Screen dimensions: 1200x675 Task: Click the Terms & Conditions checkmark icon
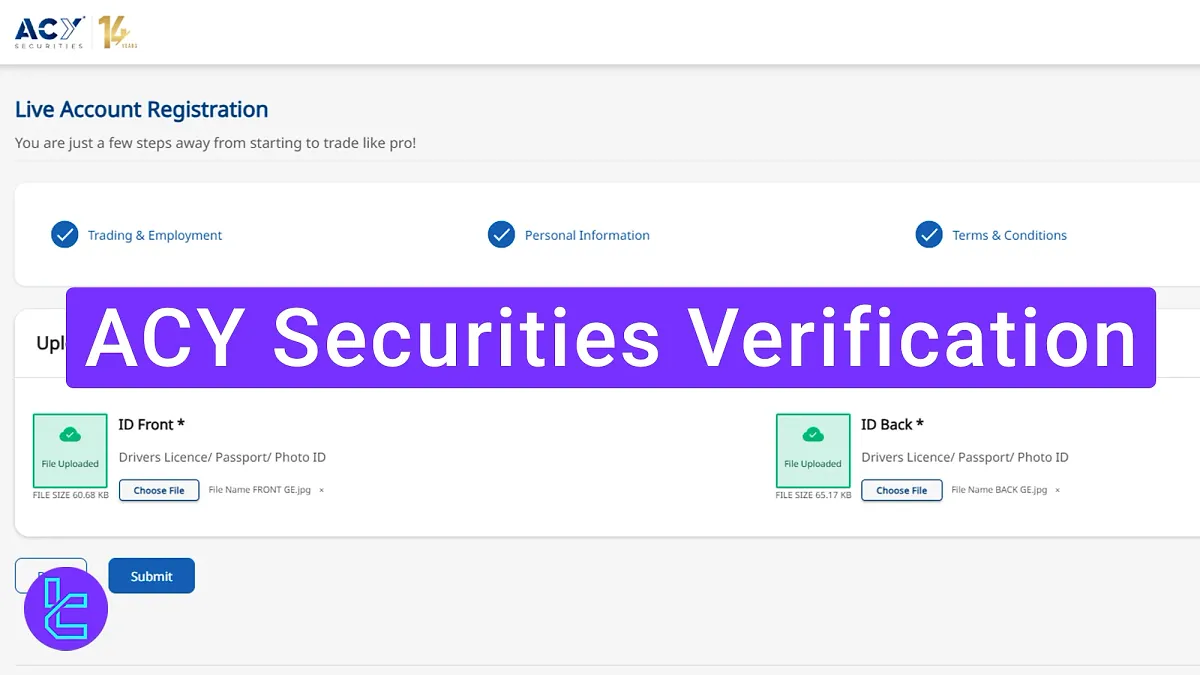pyautogui.click(x=929, y=234)
